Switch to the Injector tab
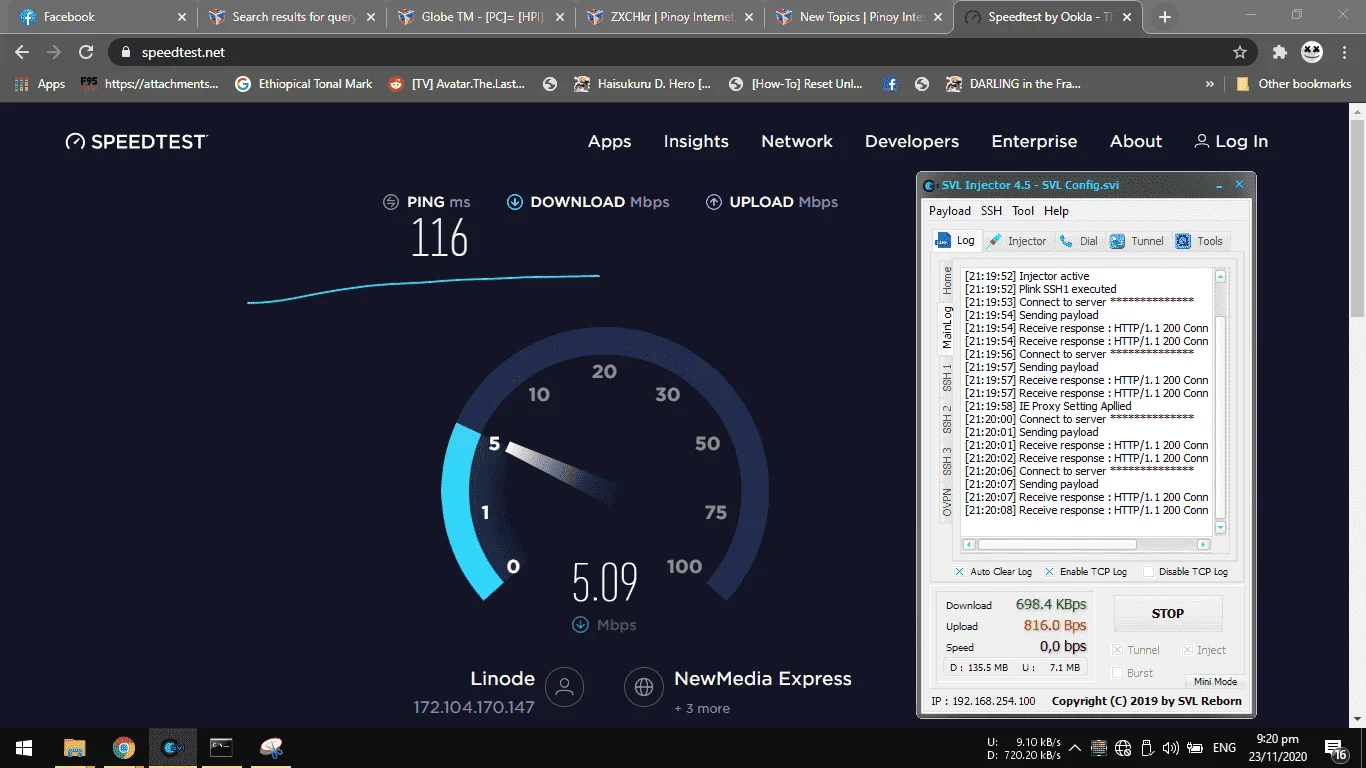The height and width of the screenshot is (768, 1366). click(x=1017, y=241)
